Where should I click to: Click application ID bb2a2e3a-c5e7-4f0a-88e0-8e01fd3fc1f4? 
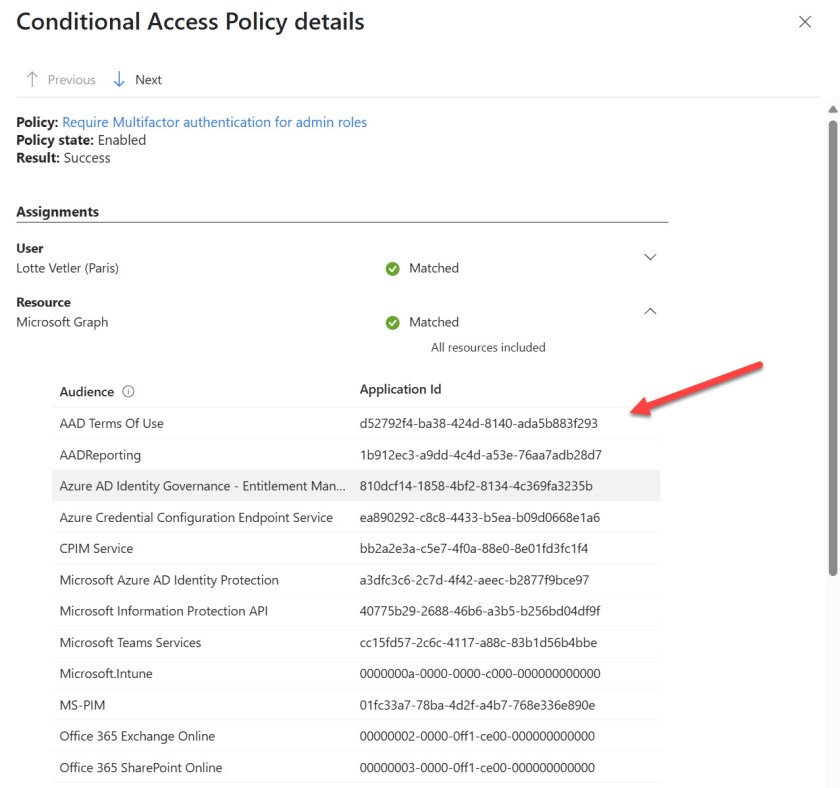tap(474, 549)
